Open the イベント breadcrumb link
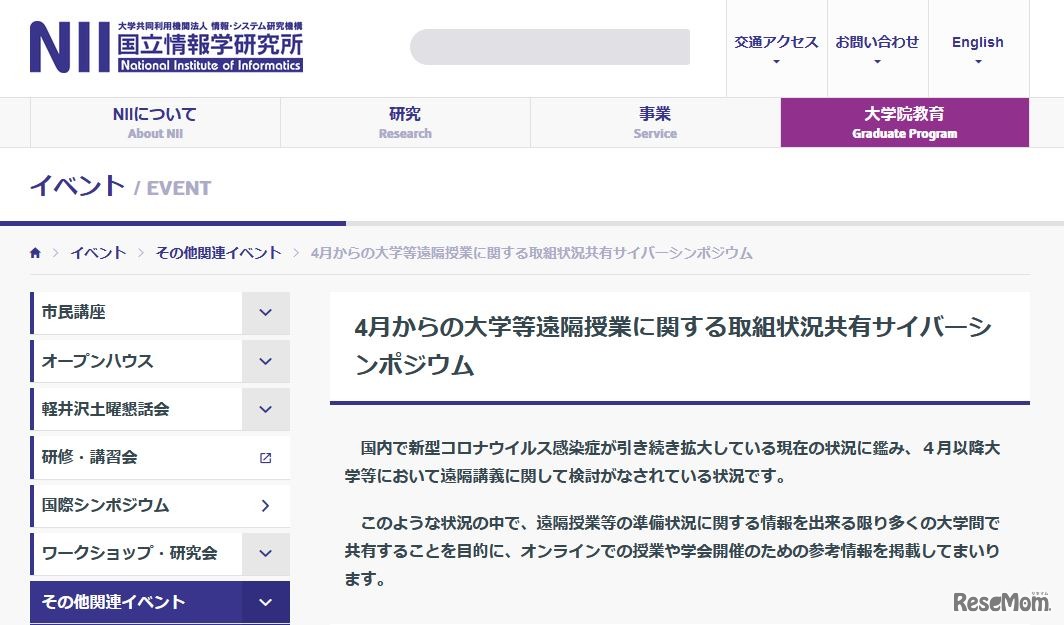This screenshot has width=1064, height=625. [97, 253]
